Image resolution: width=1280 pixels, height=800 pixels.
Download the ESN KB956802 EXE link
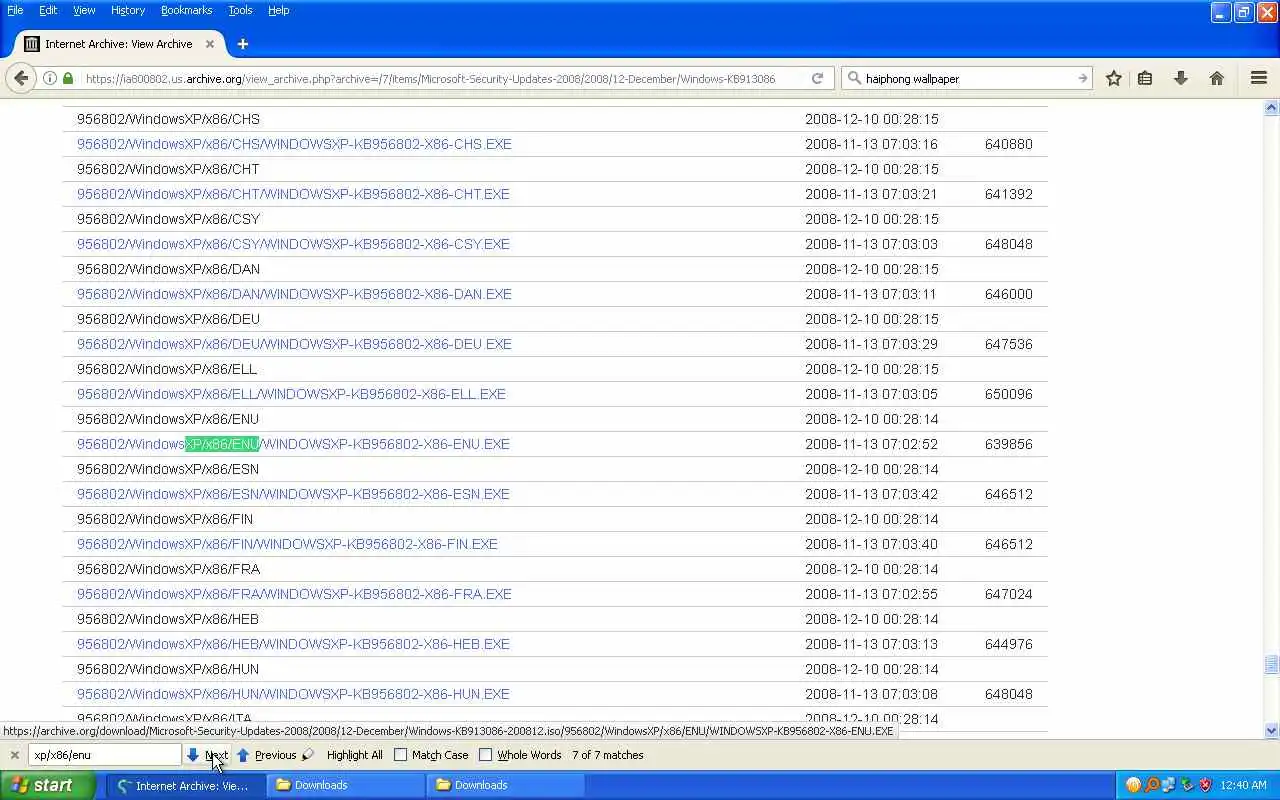tap(293, 494)
